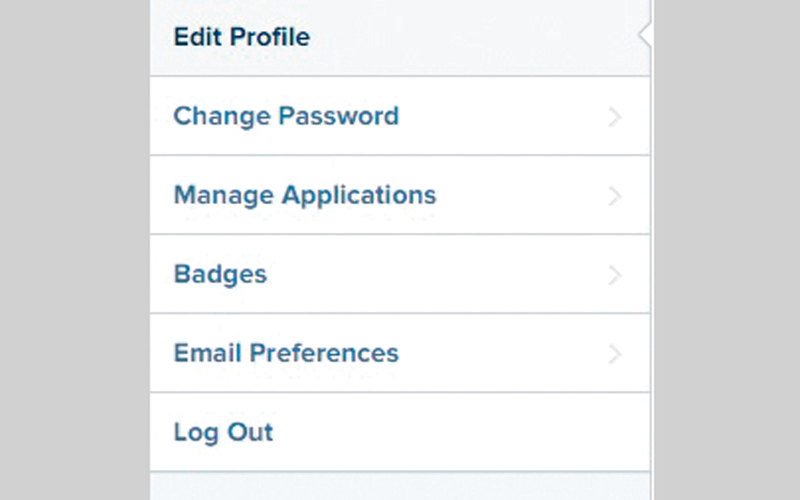Open Manage Applications settings
800x500 pixels.
click(305, 194)
